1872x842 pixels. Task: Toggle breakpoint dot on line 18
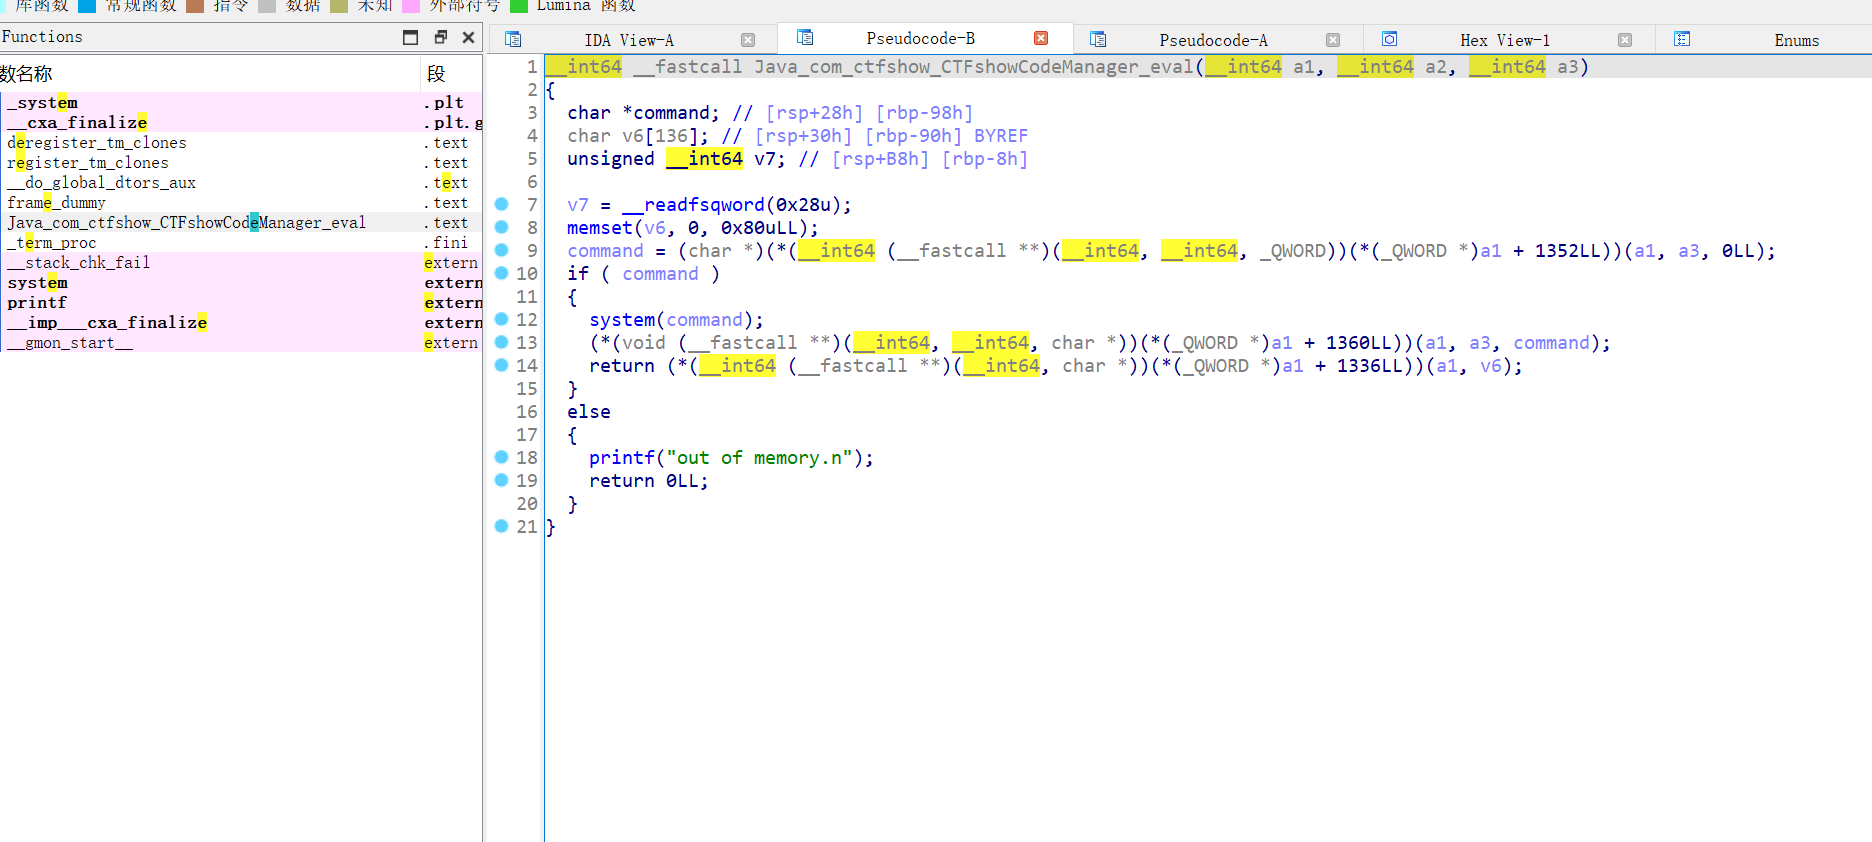[x=502, y=457]
